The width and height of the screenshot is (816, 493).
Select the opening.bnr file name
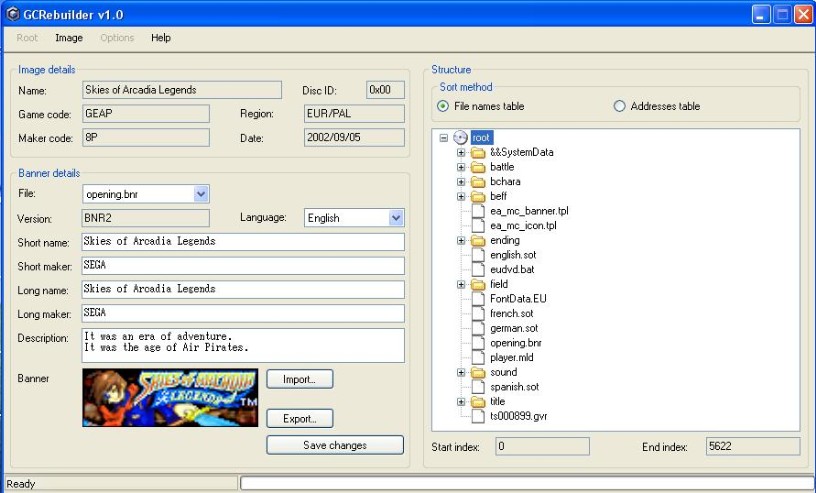[516, 343]
